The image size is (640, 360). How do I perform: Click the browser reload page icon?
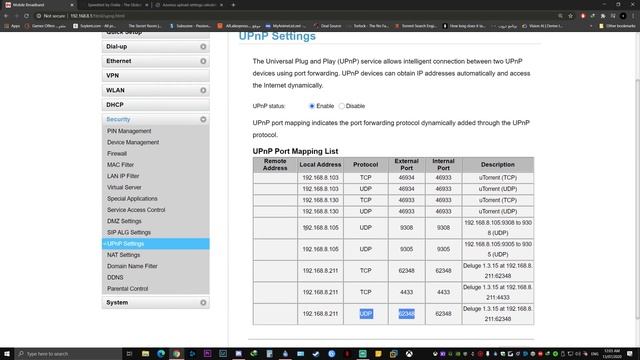pyautogui.click(x=27, y=16)
